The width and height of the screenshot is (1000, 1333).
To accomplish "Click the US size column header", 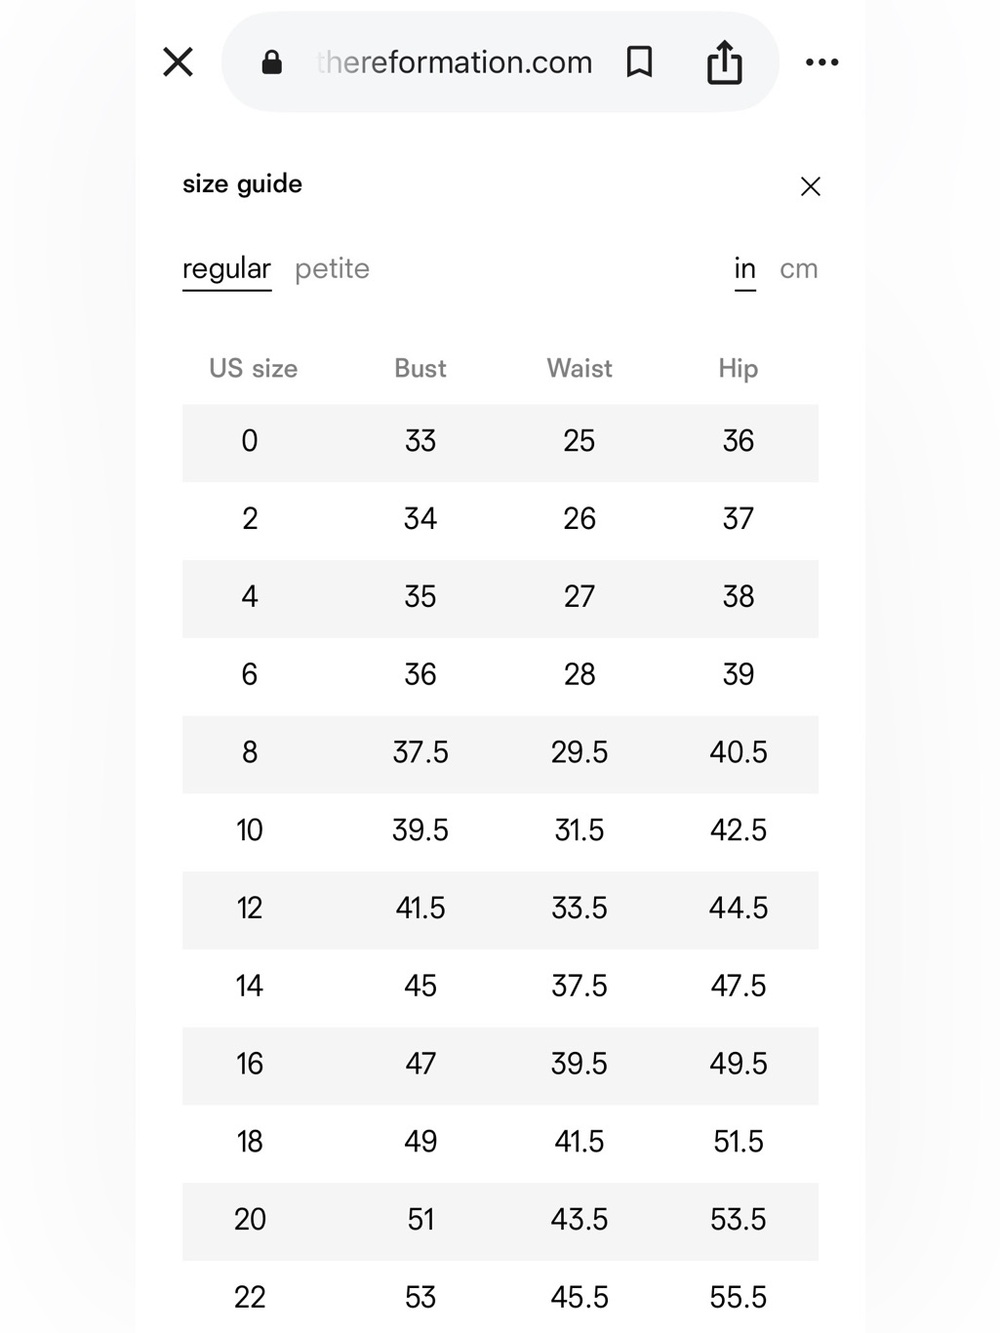I will pos(253,368).
